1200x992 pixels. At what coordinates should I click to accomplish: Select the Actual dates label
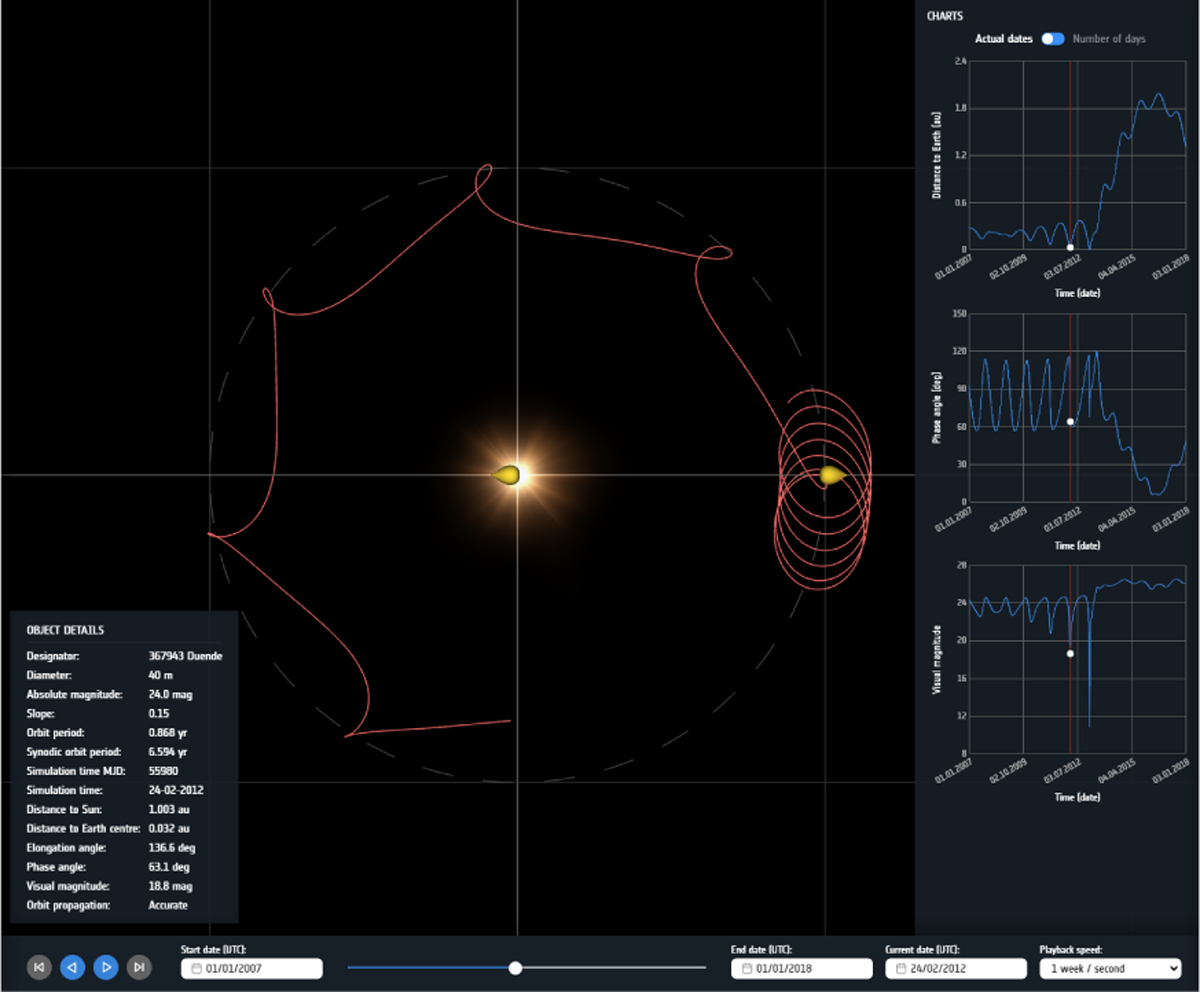pos(1004,39)
